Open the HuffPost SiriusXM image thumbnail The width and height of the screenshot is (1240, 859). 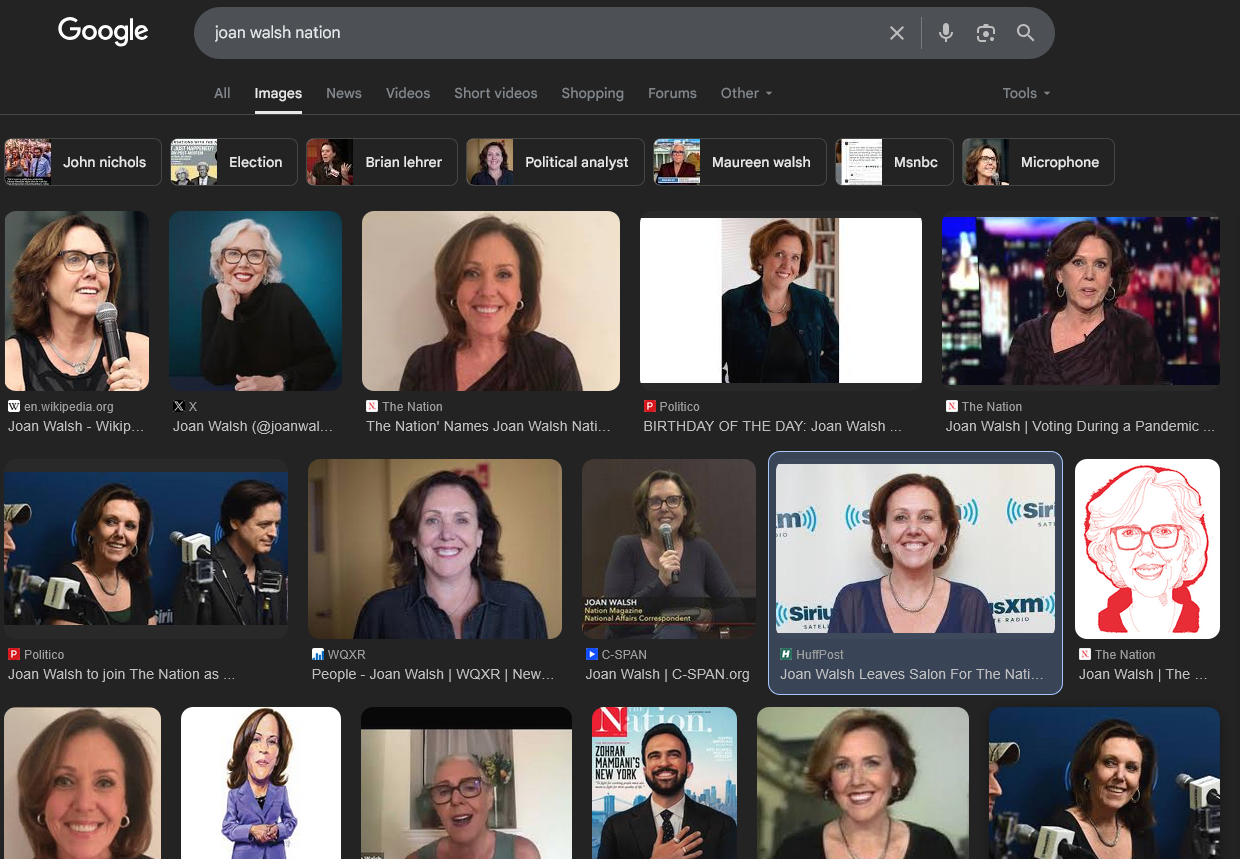(x=915, y=548)
